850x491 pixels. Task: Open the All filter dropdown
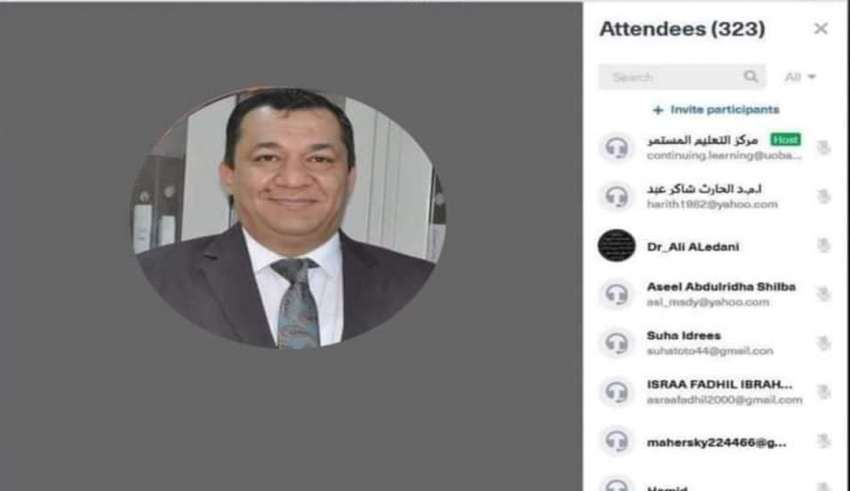800,77
